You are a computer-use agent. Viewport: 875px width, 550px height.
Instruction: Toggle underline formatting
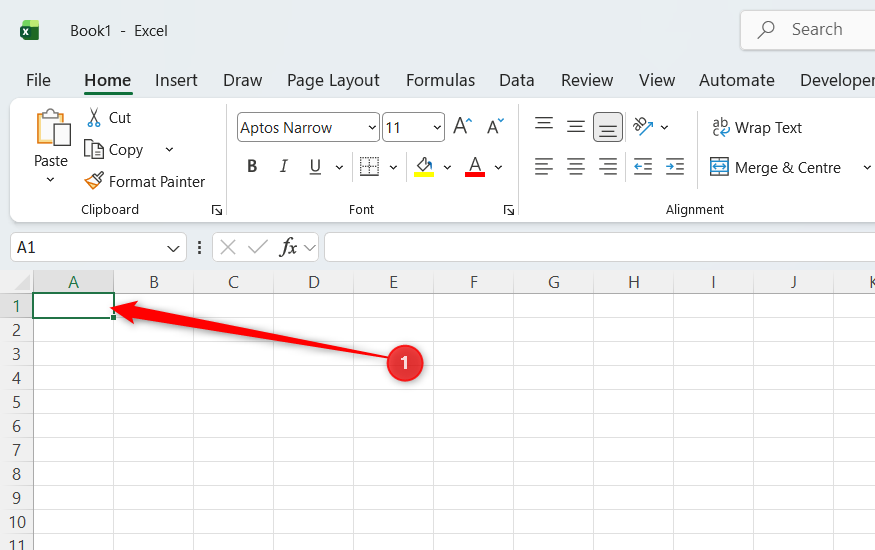315,166
